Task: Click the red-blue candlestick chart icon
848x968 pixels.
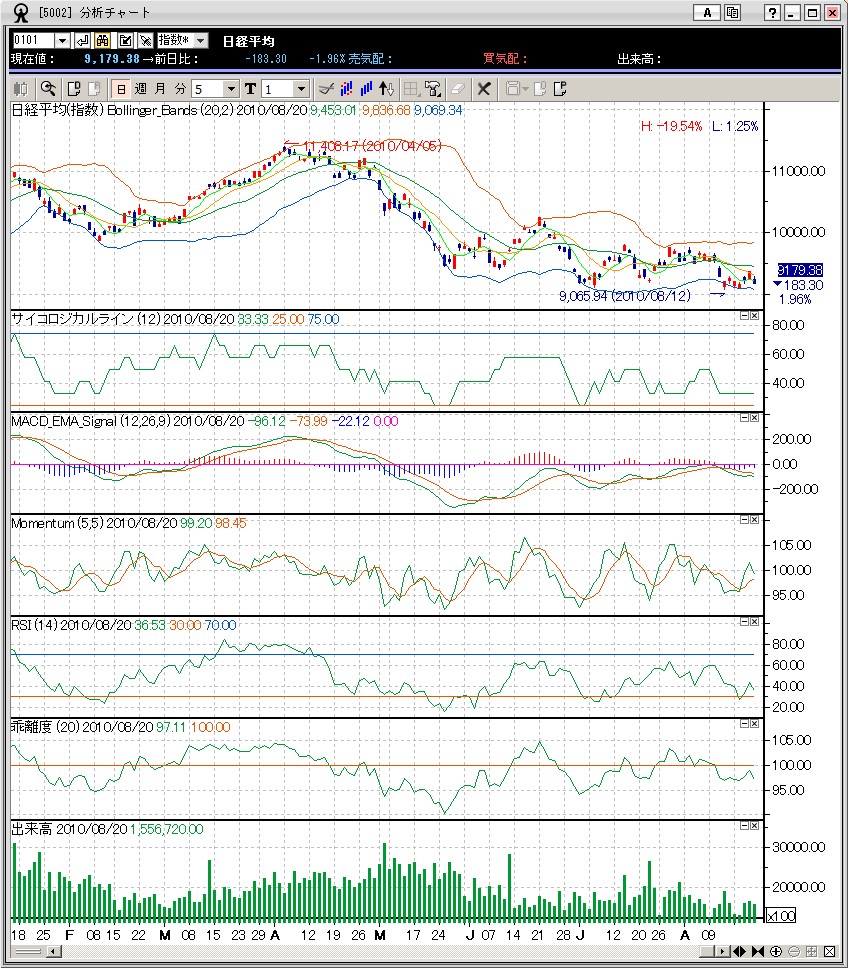Action: (x=344, y=89)
